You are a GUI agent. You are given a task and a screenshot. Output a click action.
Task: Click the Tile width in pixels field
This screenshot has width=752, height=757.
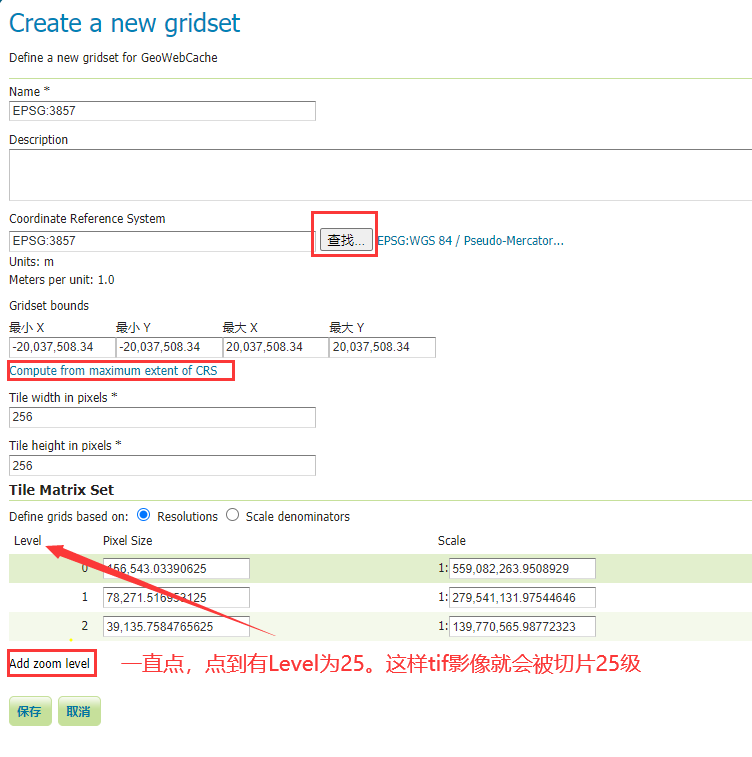162,417
